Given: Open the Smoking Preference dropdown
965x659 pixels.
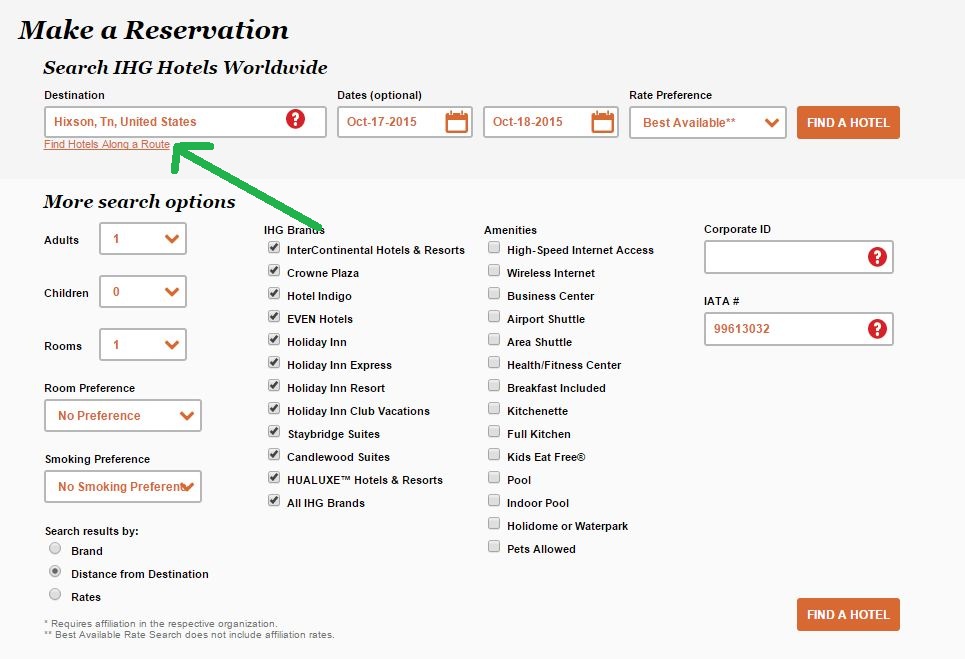Looking at the screenshot, I should [x=123, y=487].
